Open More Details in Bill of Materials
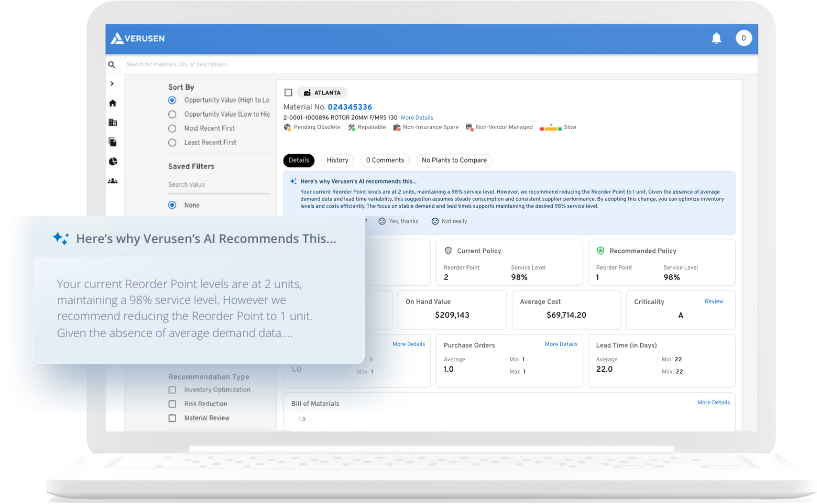This screenshot has height=504, width=817. click(713, 402)
